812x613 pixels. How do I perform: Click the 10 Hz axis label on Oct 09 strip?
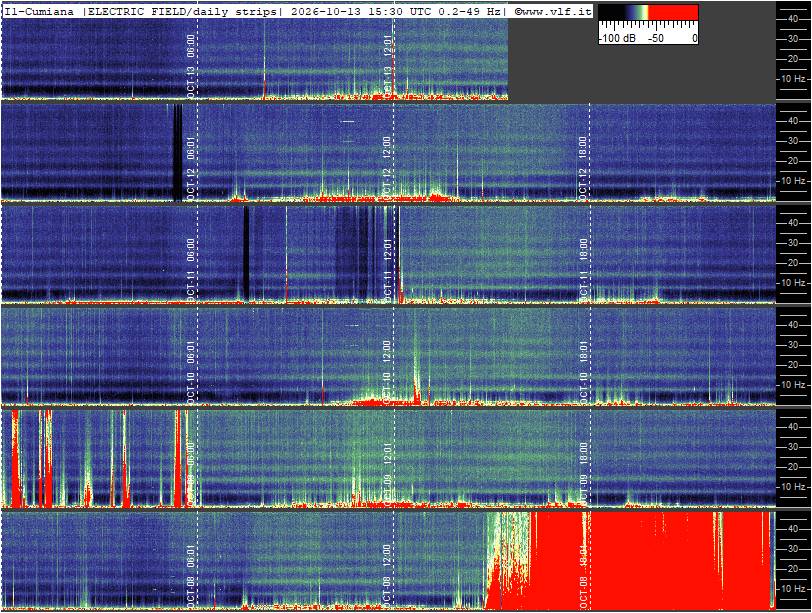793,487
